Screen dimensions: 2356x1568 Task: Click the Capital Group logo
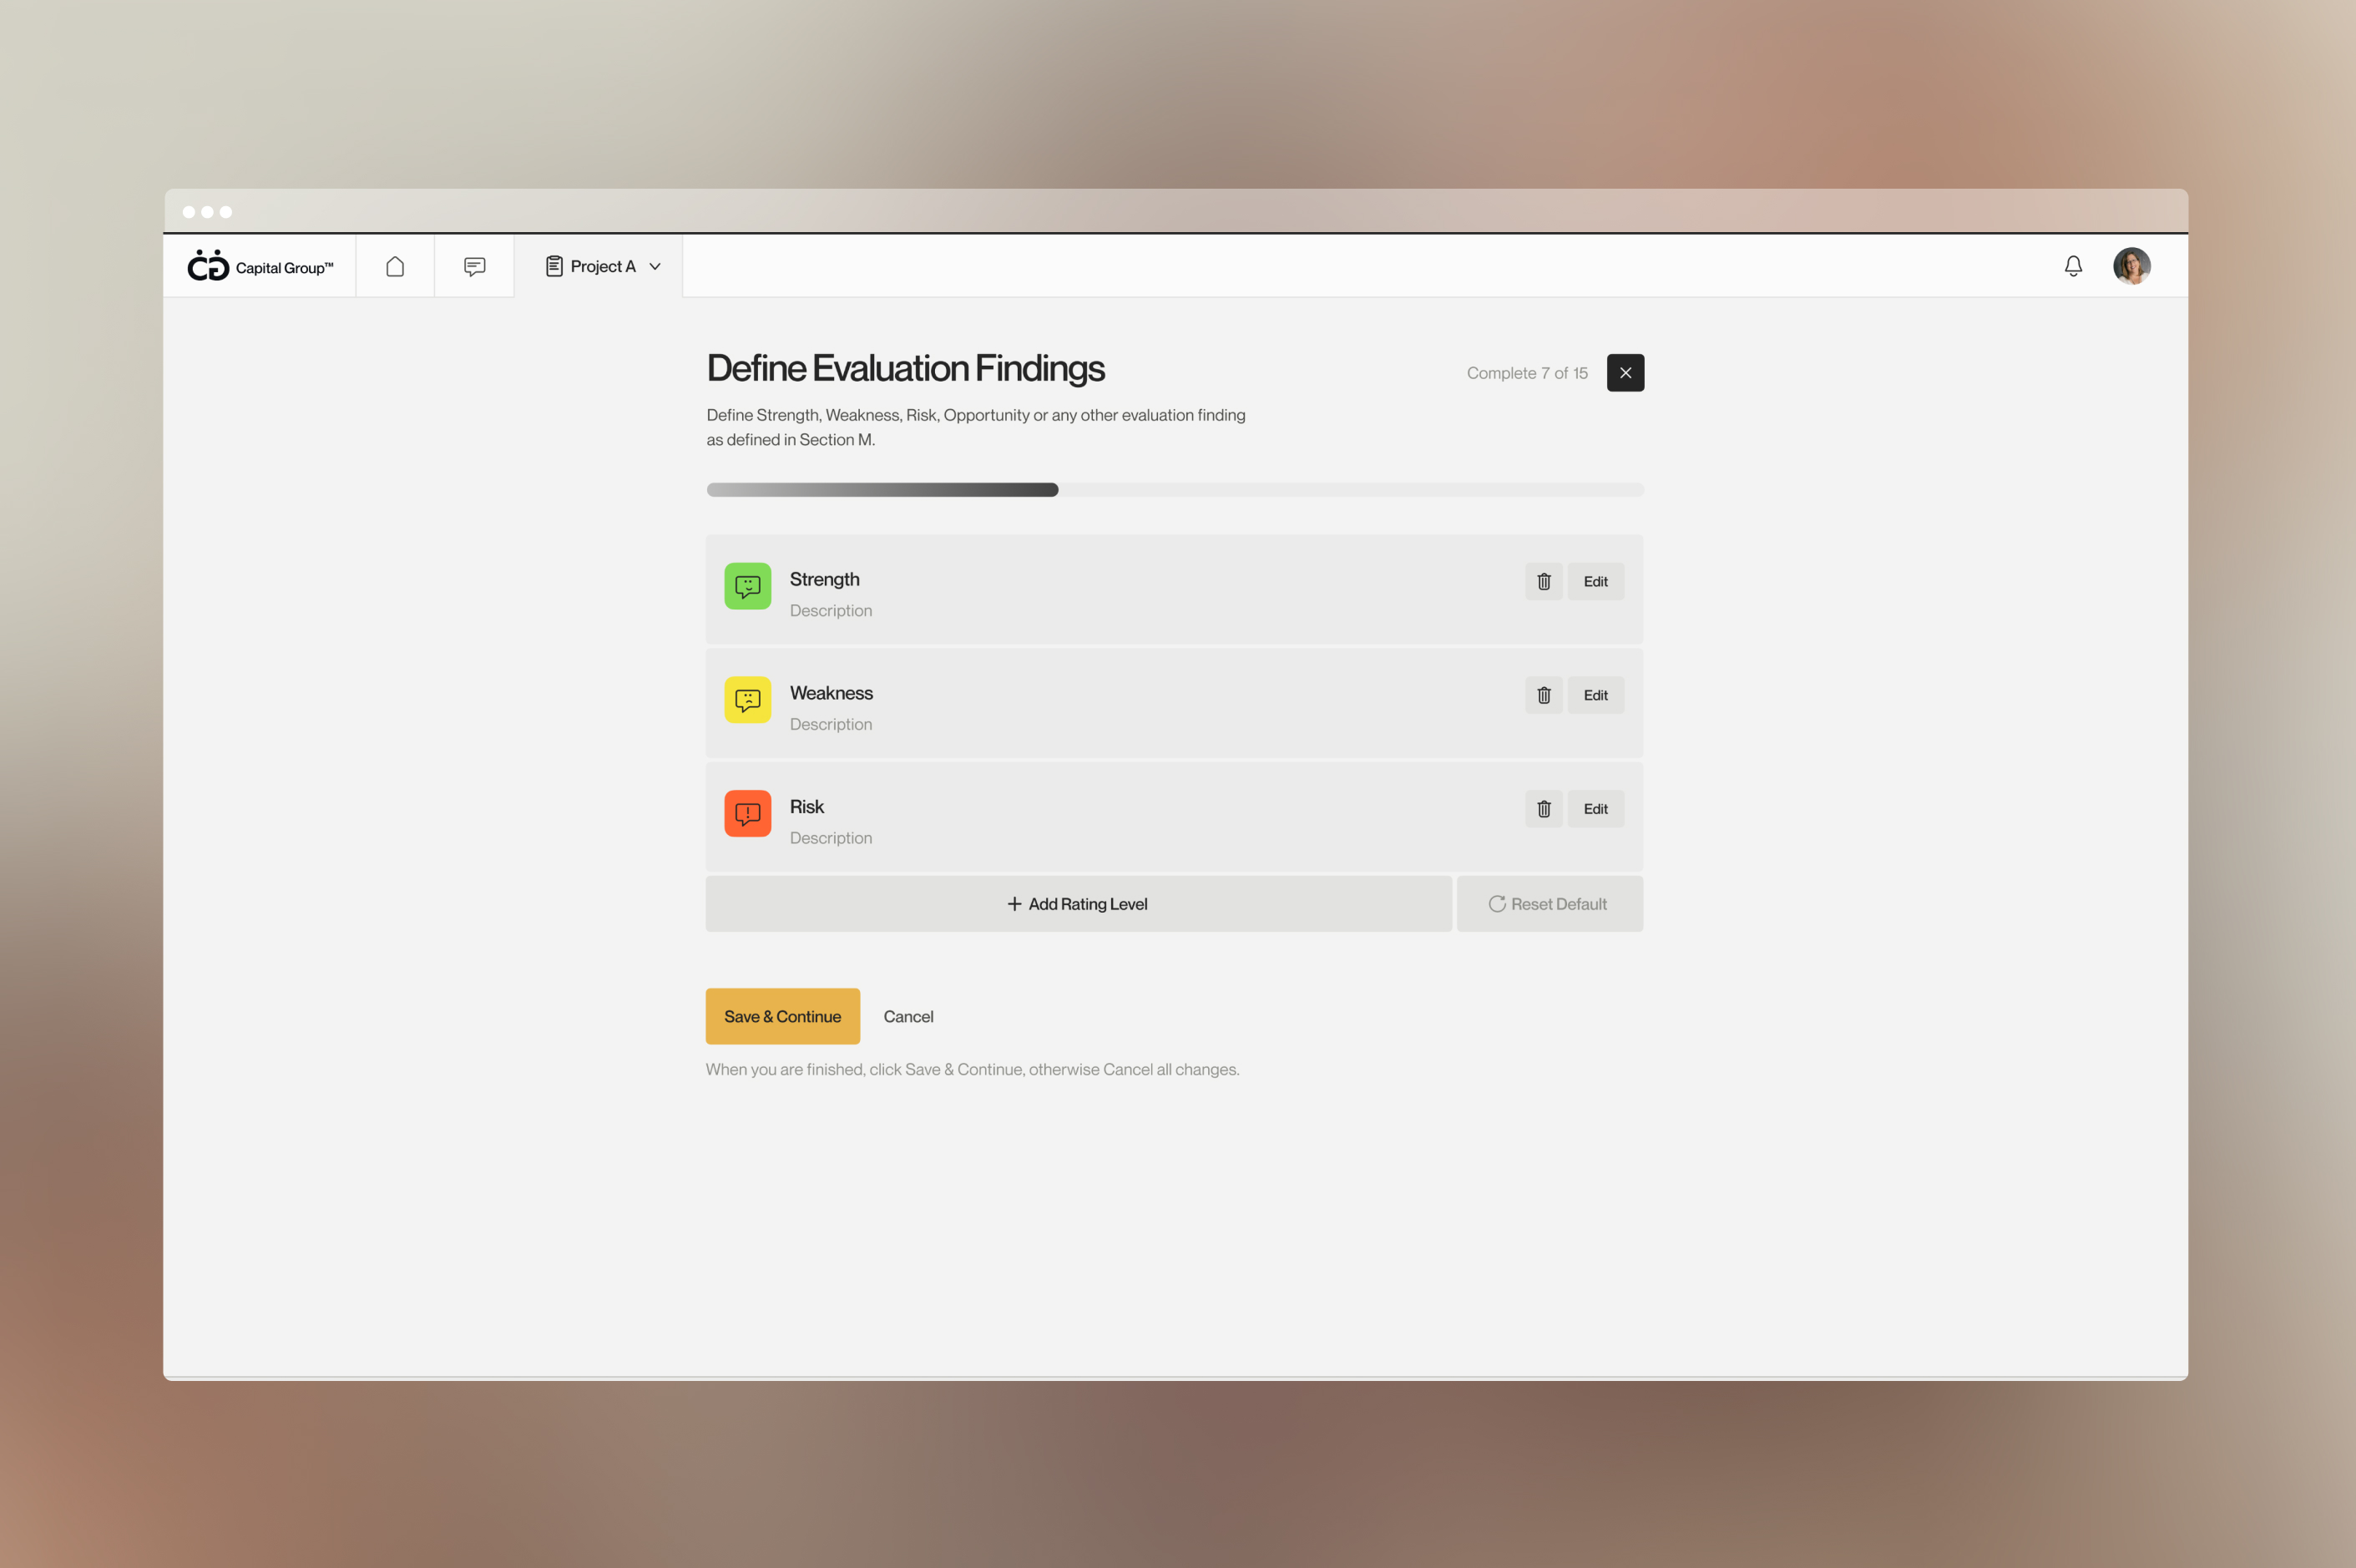click(260, 266)
